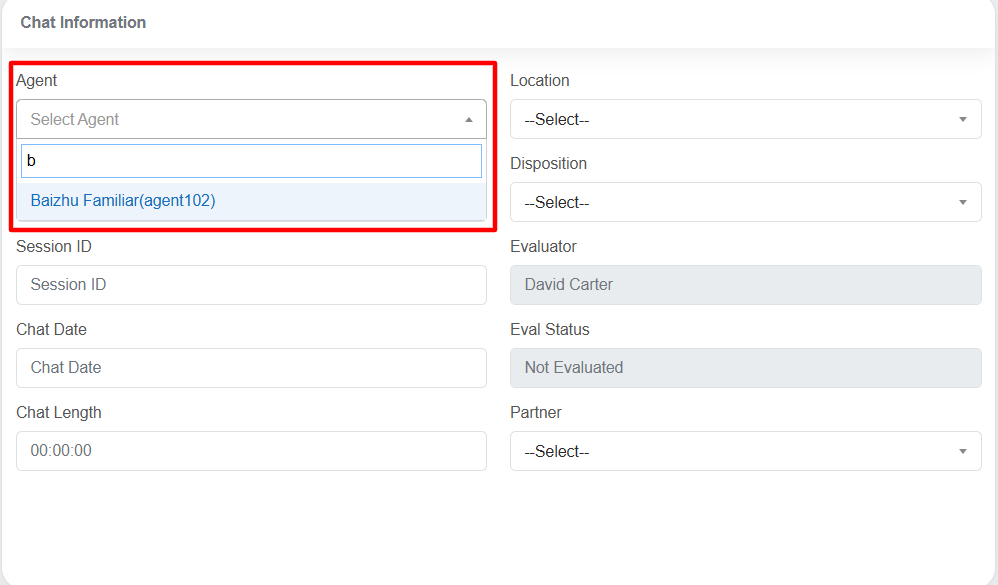Click the Agent field label

[x=37, y=80]
